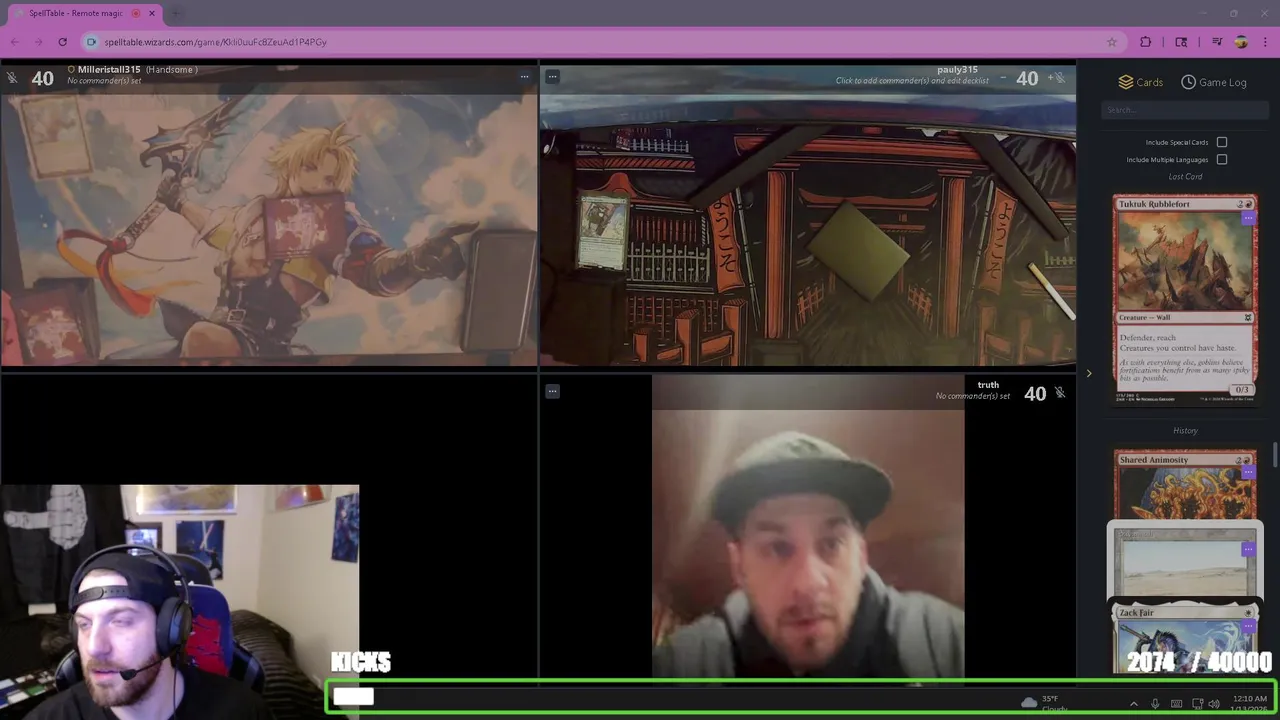The width and height of the screenshot is (1280, 720).
Task: Open a new browser tab
Action: (x=176, y=14)
